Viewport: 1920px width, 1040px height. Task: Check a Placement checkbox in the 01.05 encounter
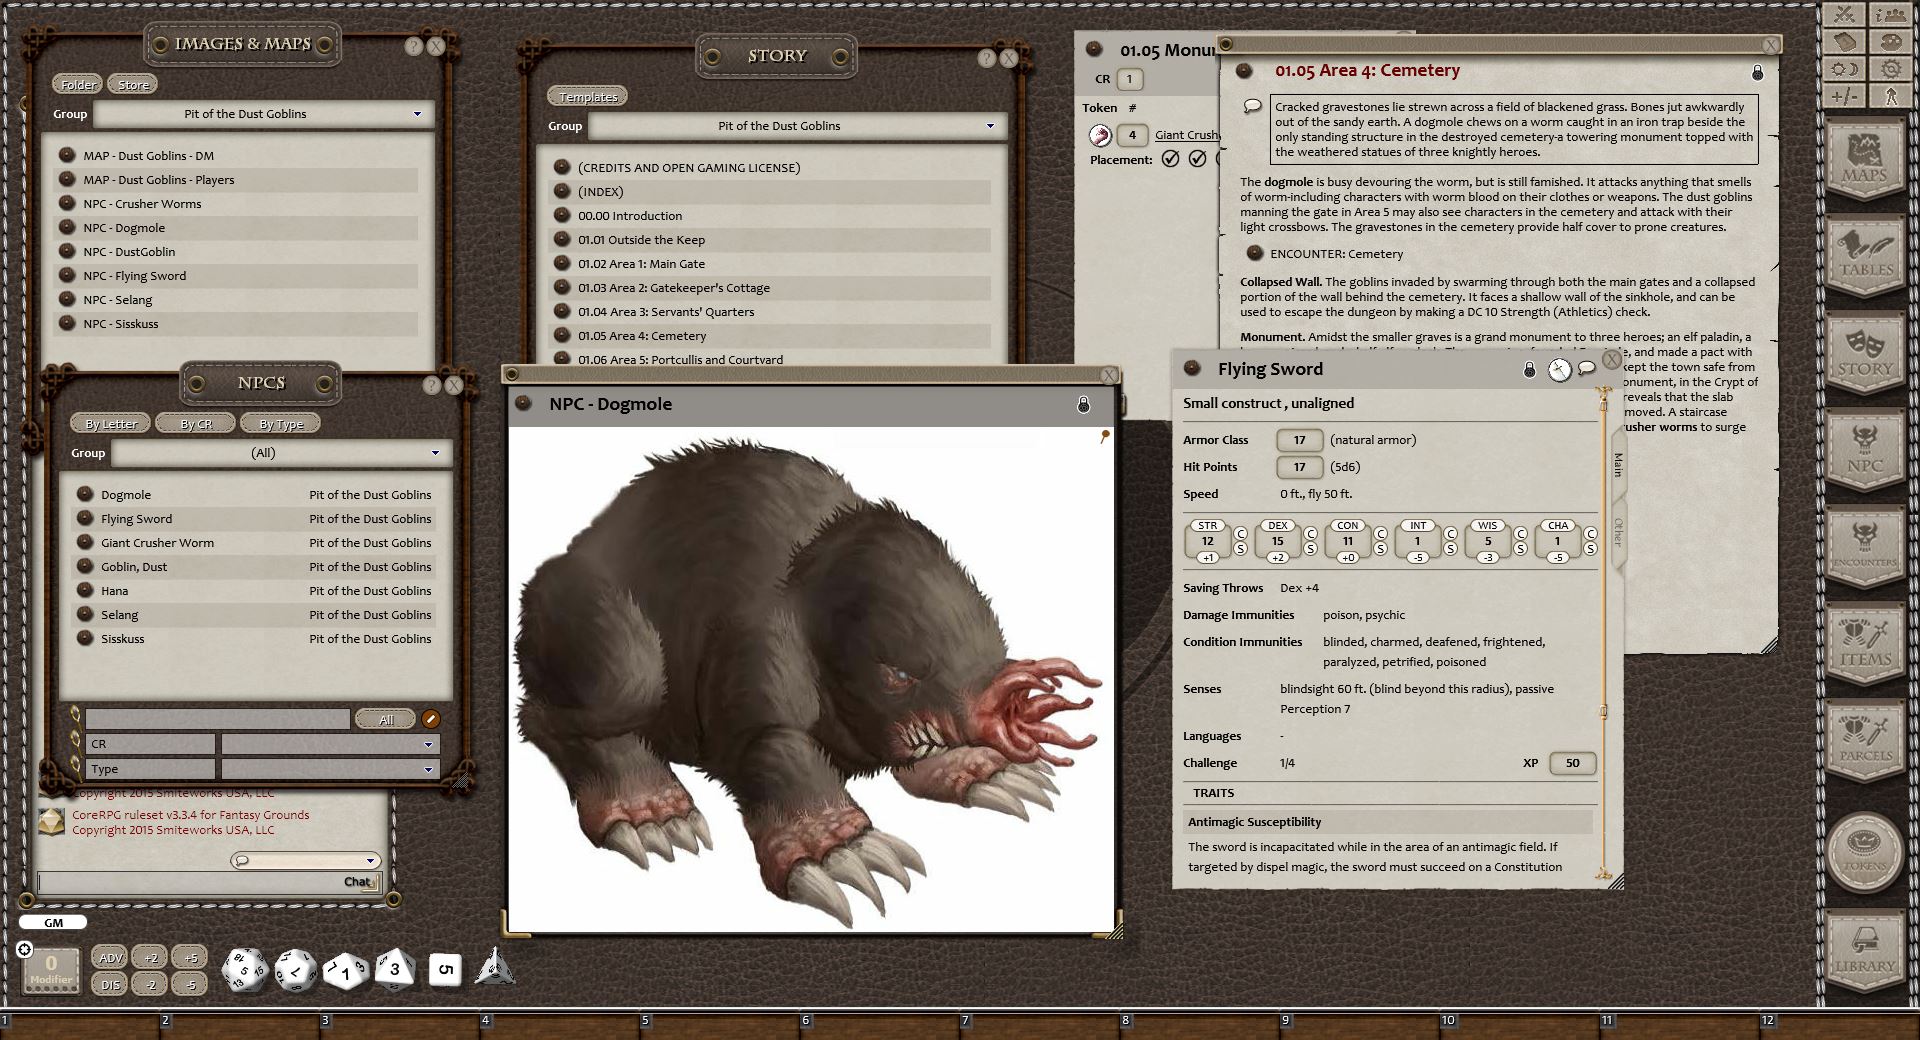coord(1169,158)
